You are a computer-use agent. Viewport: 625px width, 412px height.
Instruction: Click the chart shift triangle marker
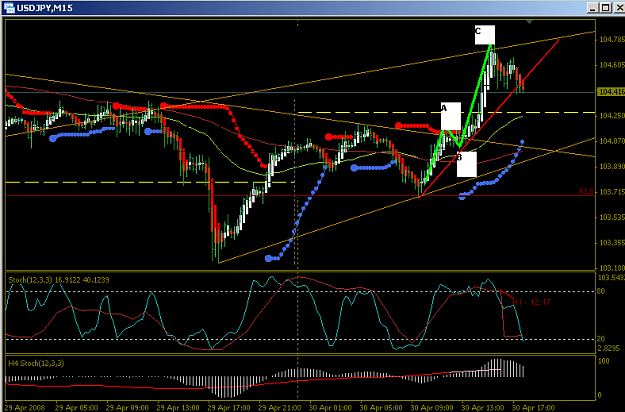pyautogui.click(x=529, y=22)
